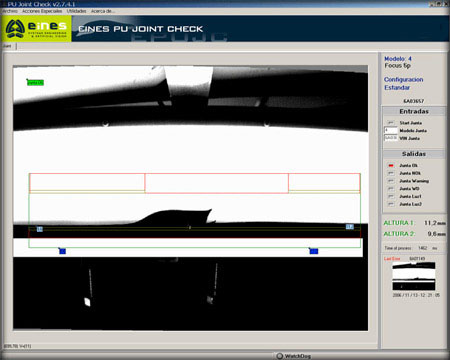Click the Time of process value
Image resolution: width=450 pixels, height=360 pixels.
tap(423, 248)
